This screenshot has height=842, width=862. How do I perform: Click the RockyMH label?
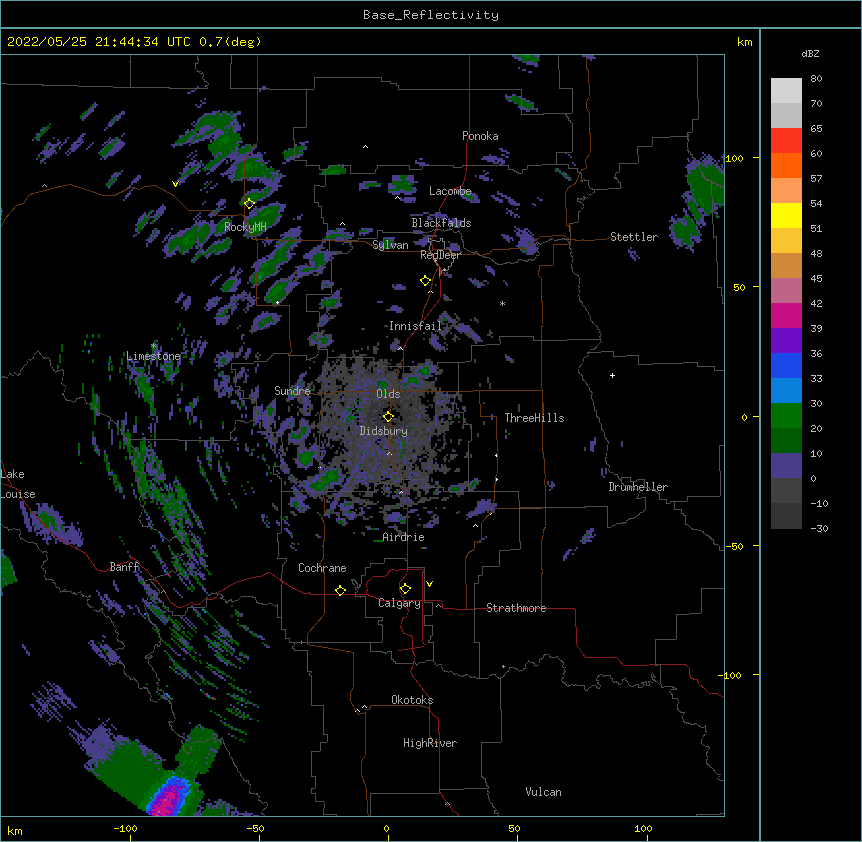[245, 227]
